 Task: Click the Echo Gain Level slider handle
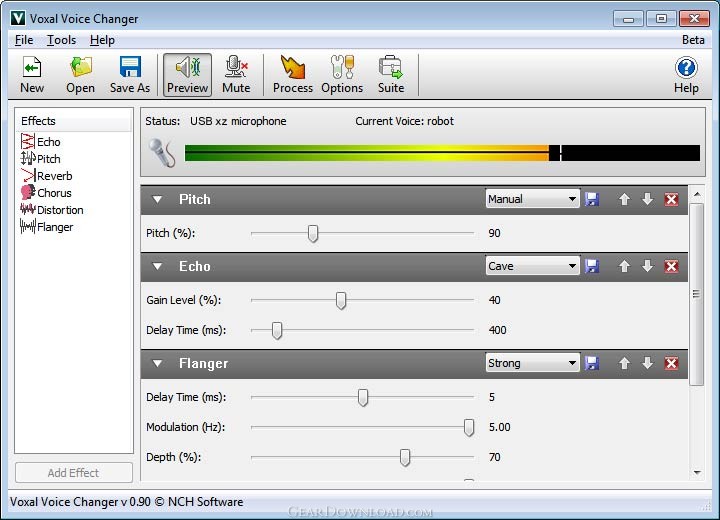click(341, 300)
